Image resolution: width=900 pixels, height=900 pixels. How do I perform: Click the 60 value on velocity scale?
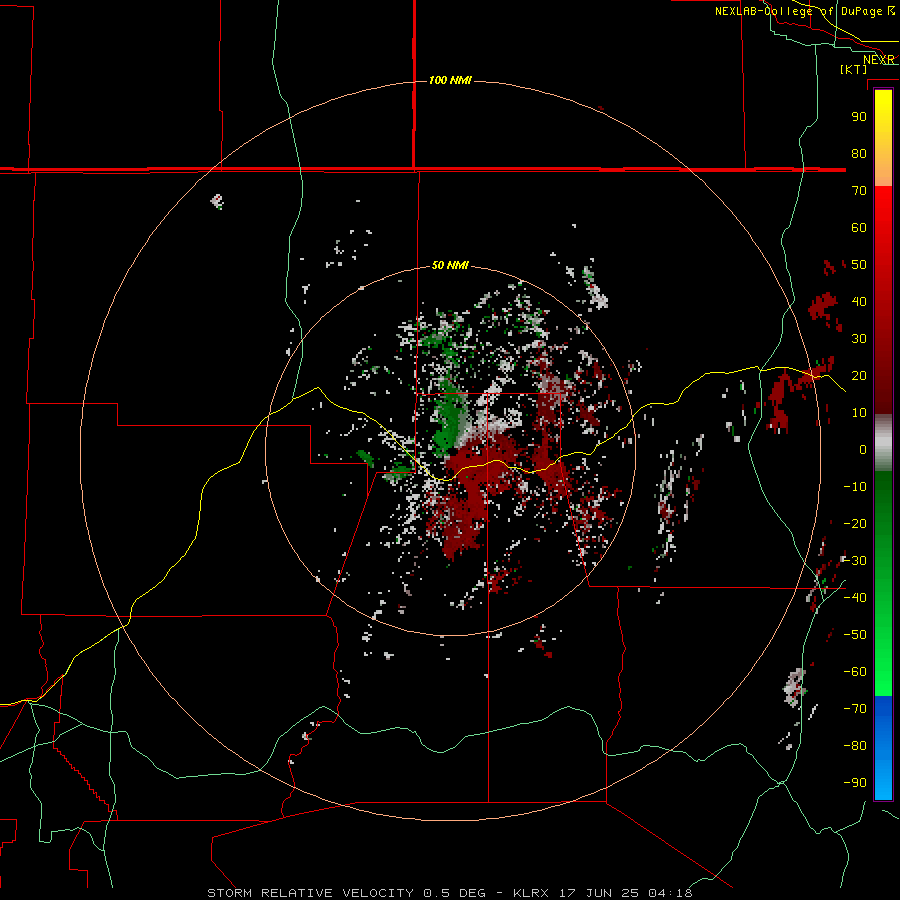click(859, 228)
